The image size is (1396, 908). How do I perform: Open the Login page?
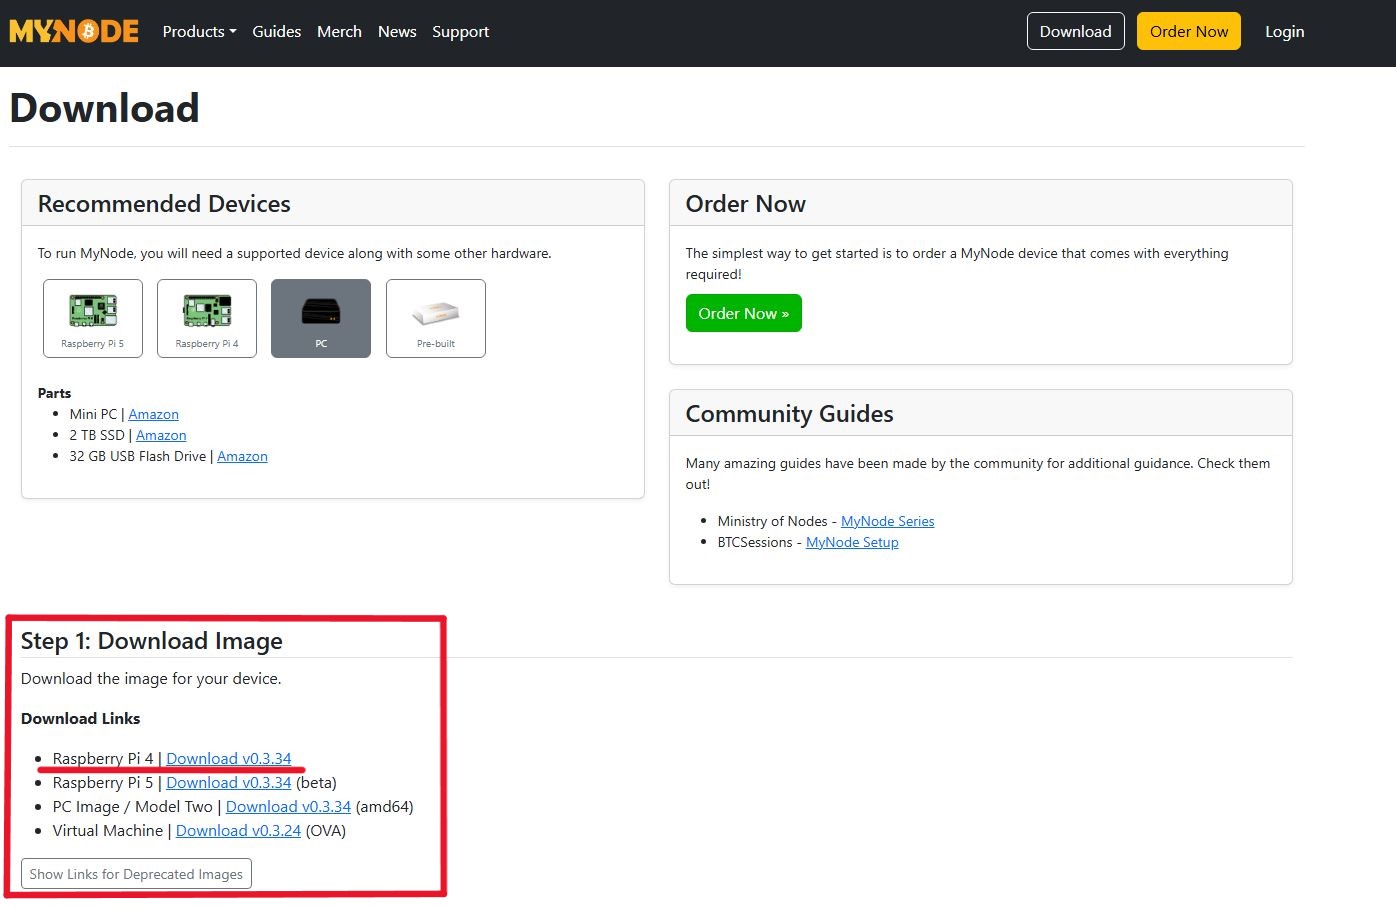pos(1284,31)
